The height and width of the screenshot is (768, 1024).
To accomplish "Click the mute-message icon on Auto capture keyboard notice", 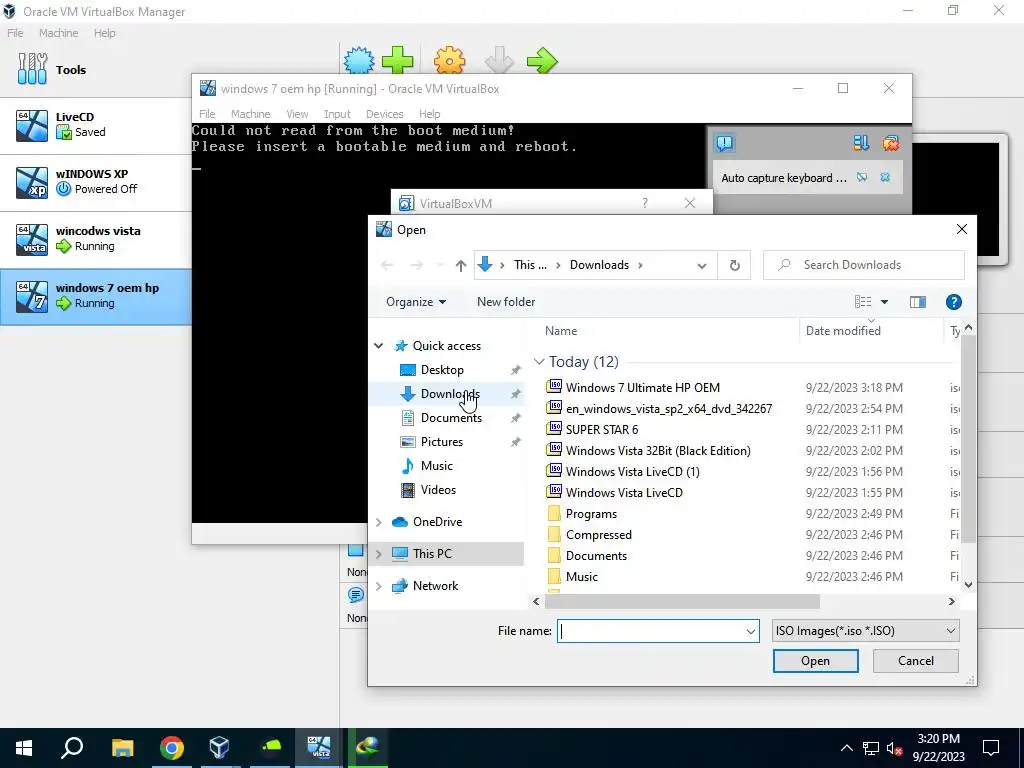I will tap(862, 178).
